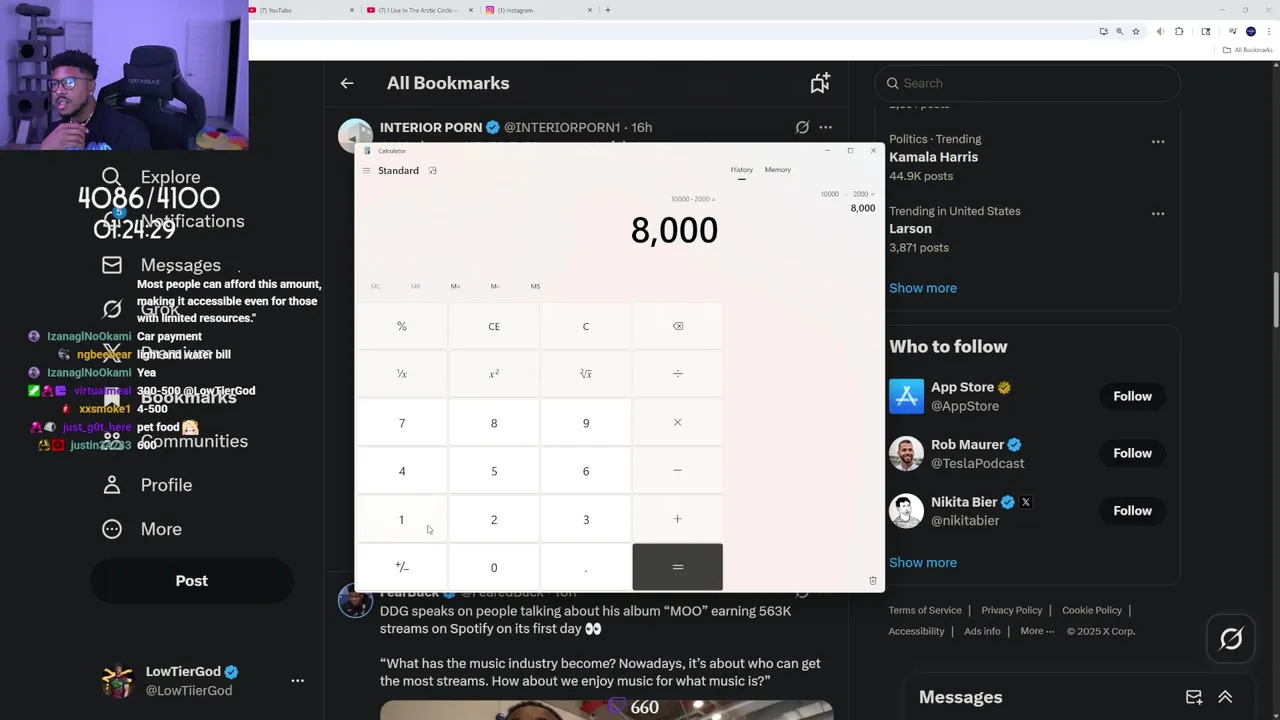Click the equals button on calculator

pos(678,567)
